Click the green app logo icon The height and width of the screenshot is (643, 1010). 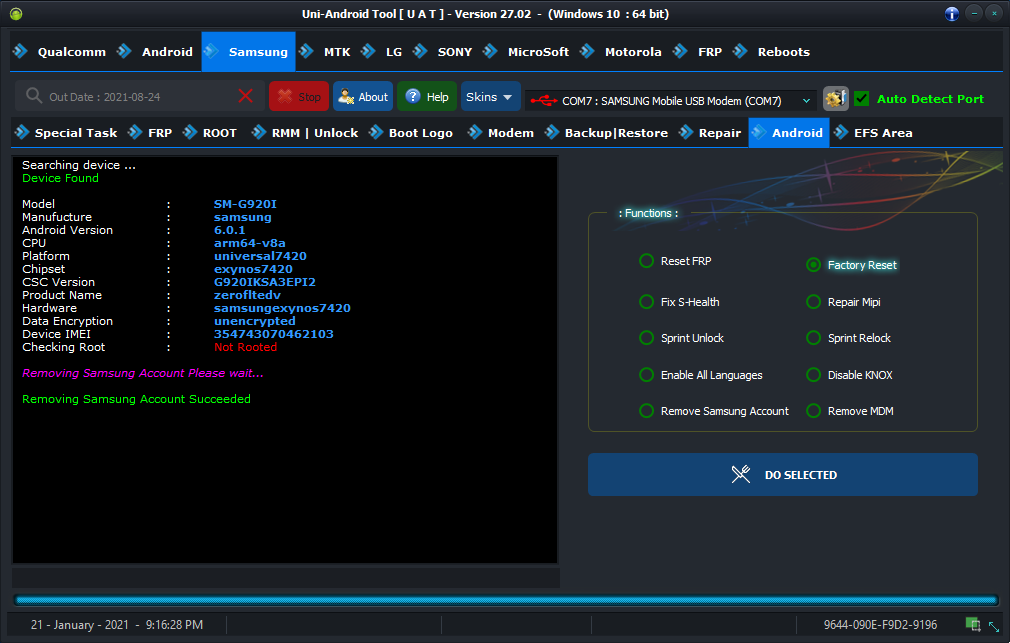(x=16, y=14)
